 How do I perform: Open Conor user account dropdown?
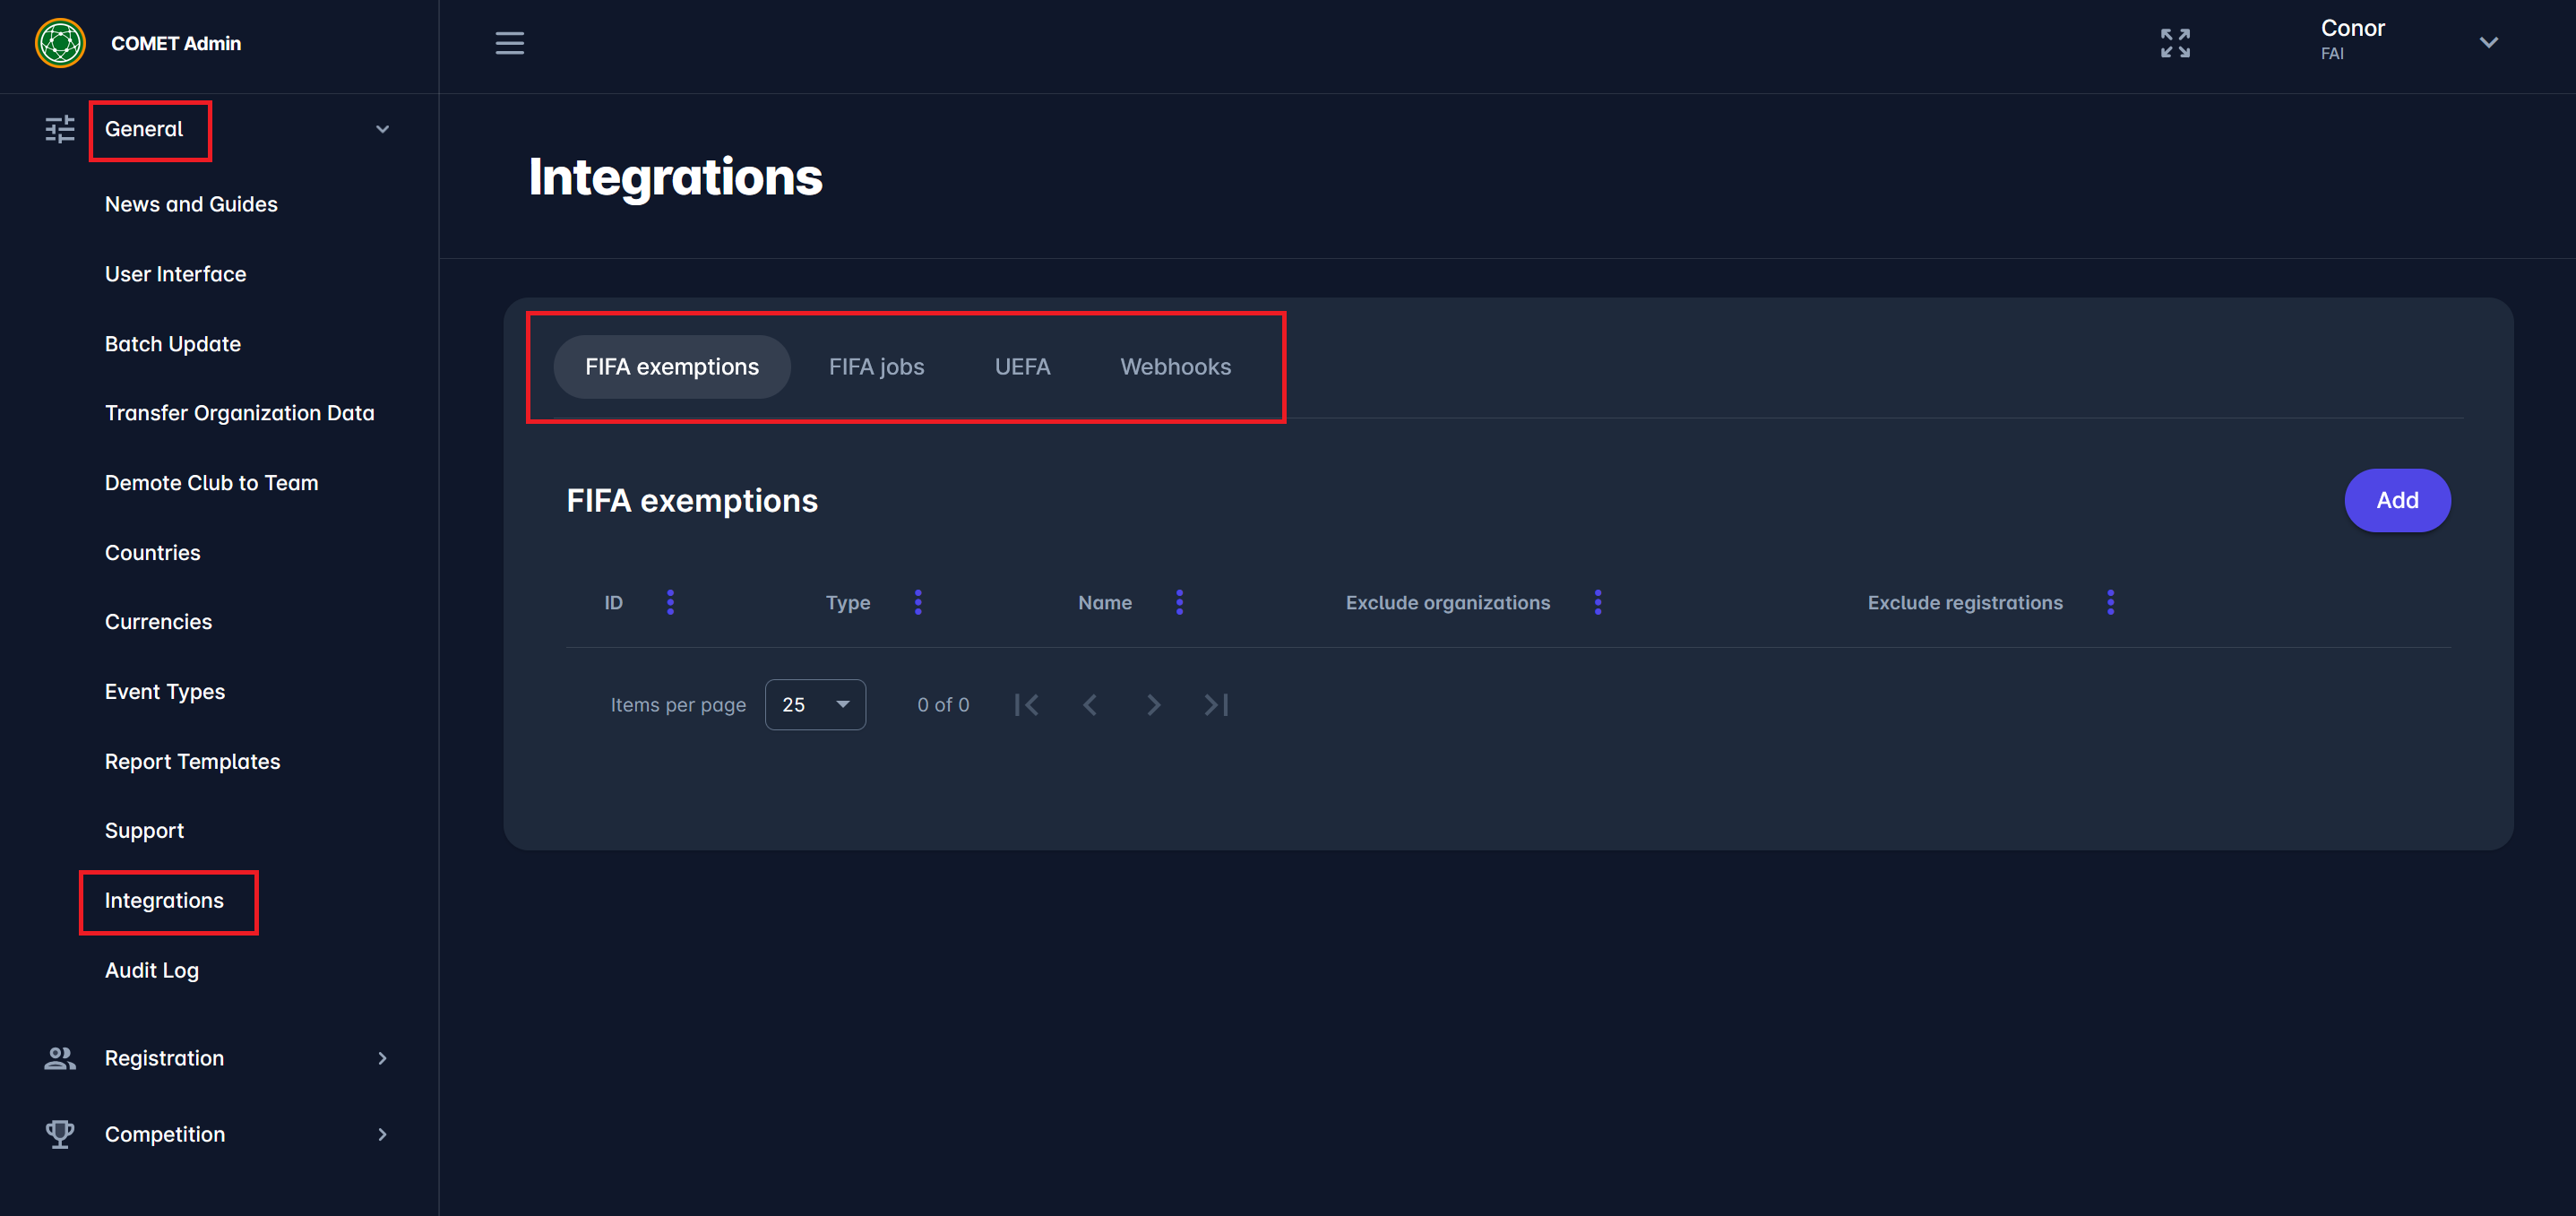point(2488,42)
